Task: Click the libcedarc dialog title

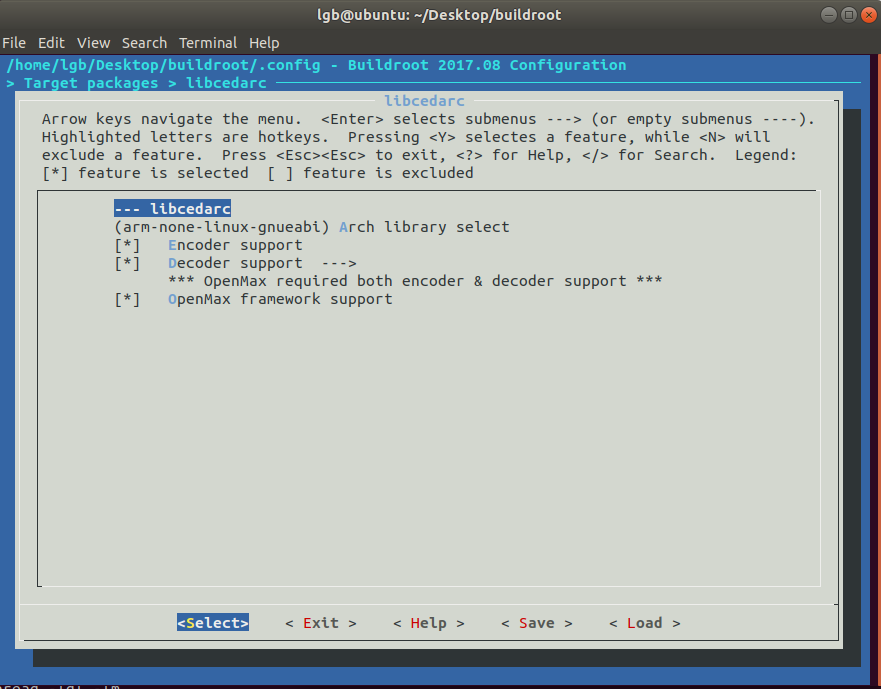Action: point(424,101)
